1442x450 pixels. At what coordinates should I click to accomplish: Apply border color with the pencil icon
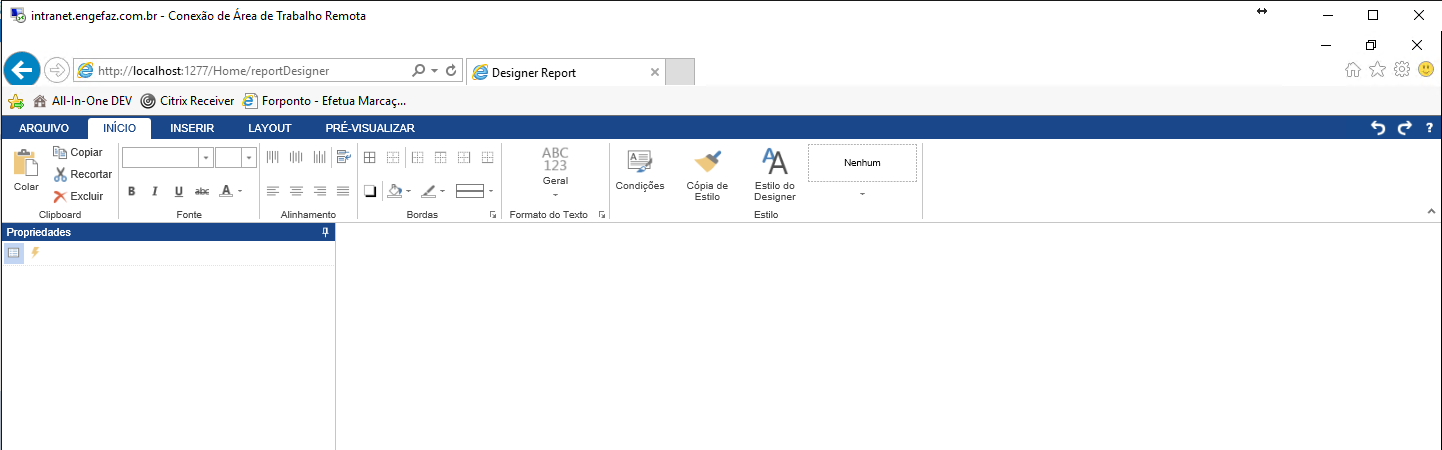click(x=429, y=191)
